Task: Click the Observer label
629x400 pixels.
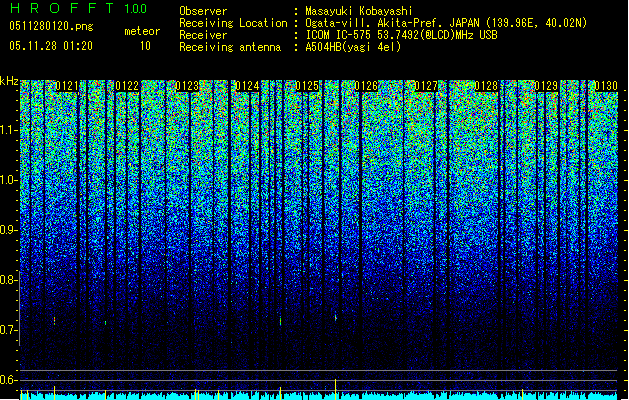Action: pyautogui.click(x=203, y=11)
